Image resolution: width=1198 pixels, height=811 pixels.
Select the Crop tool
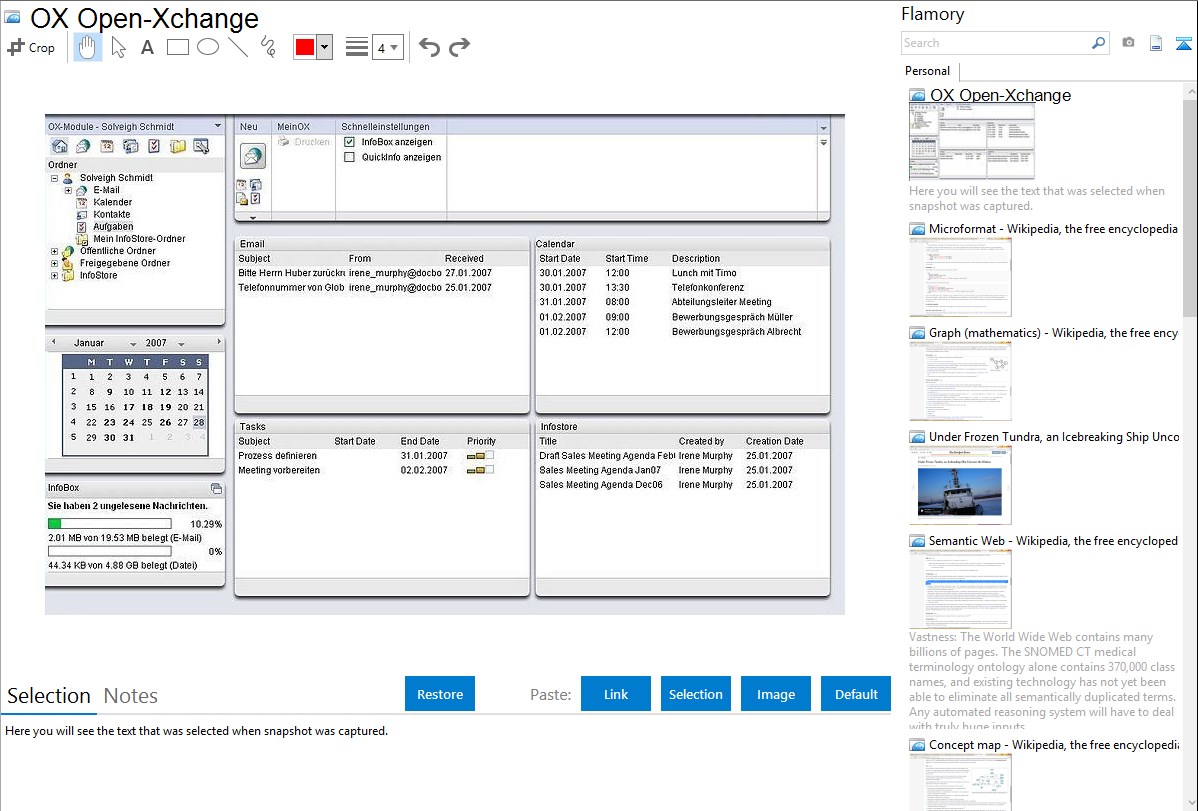click(31, 47)
